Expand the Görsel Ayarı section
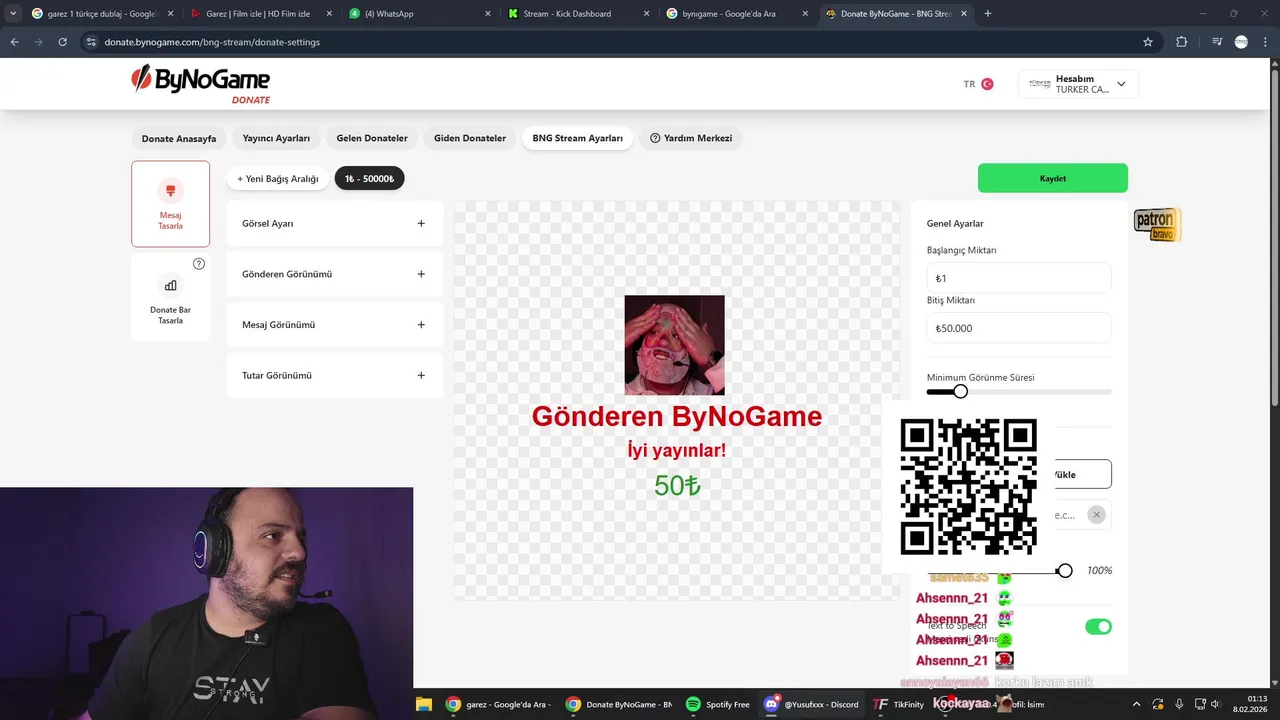The image size is (1280, 720). (x=335, y=224)
